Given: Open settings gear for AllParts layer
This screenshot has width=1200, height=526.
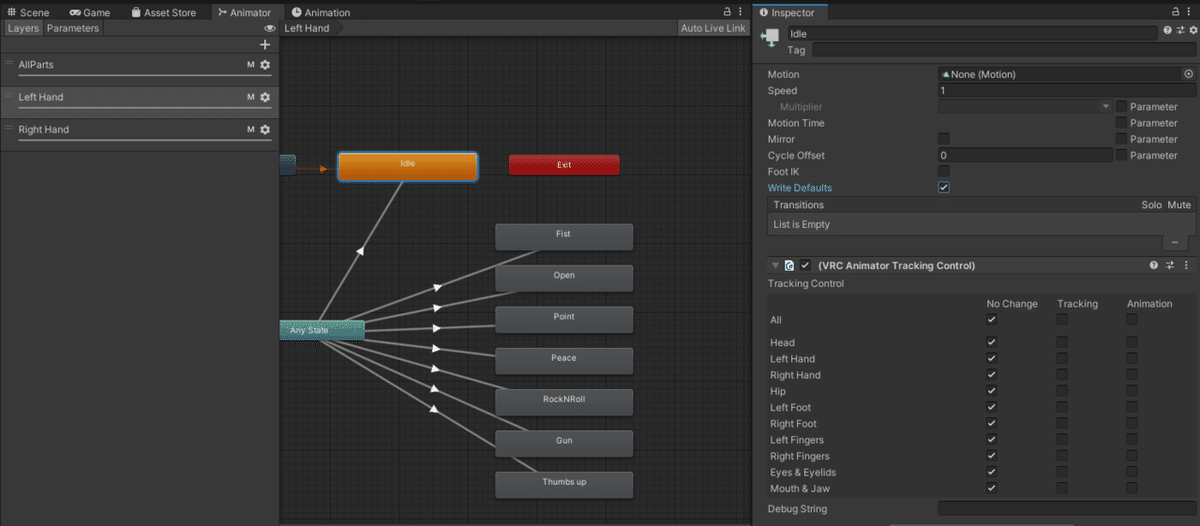Looking at the screenshot, I should (265, 65).
